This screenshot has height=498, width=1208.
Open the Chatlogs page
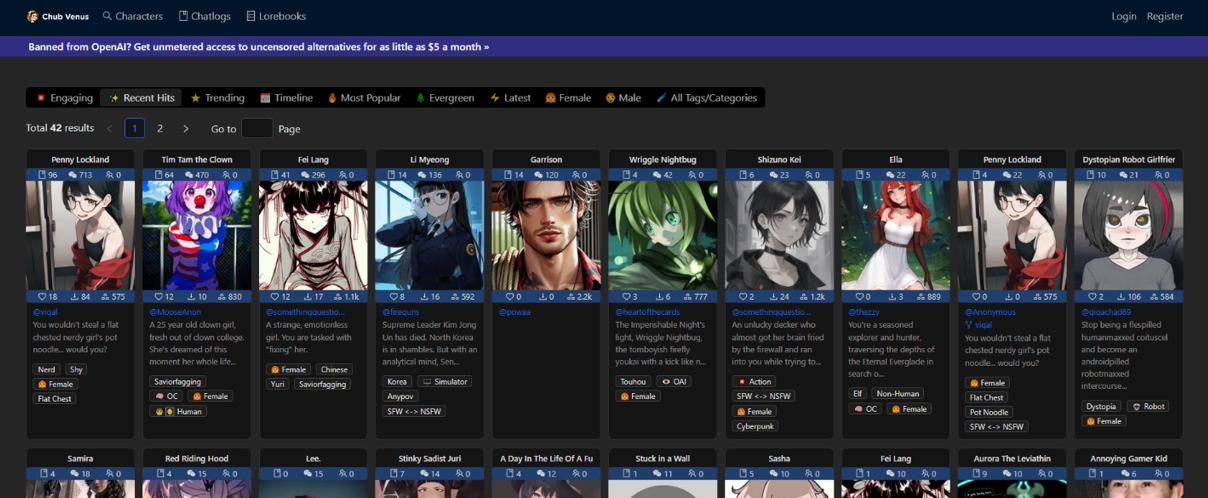pyautogui.click(x=204, y=16)
